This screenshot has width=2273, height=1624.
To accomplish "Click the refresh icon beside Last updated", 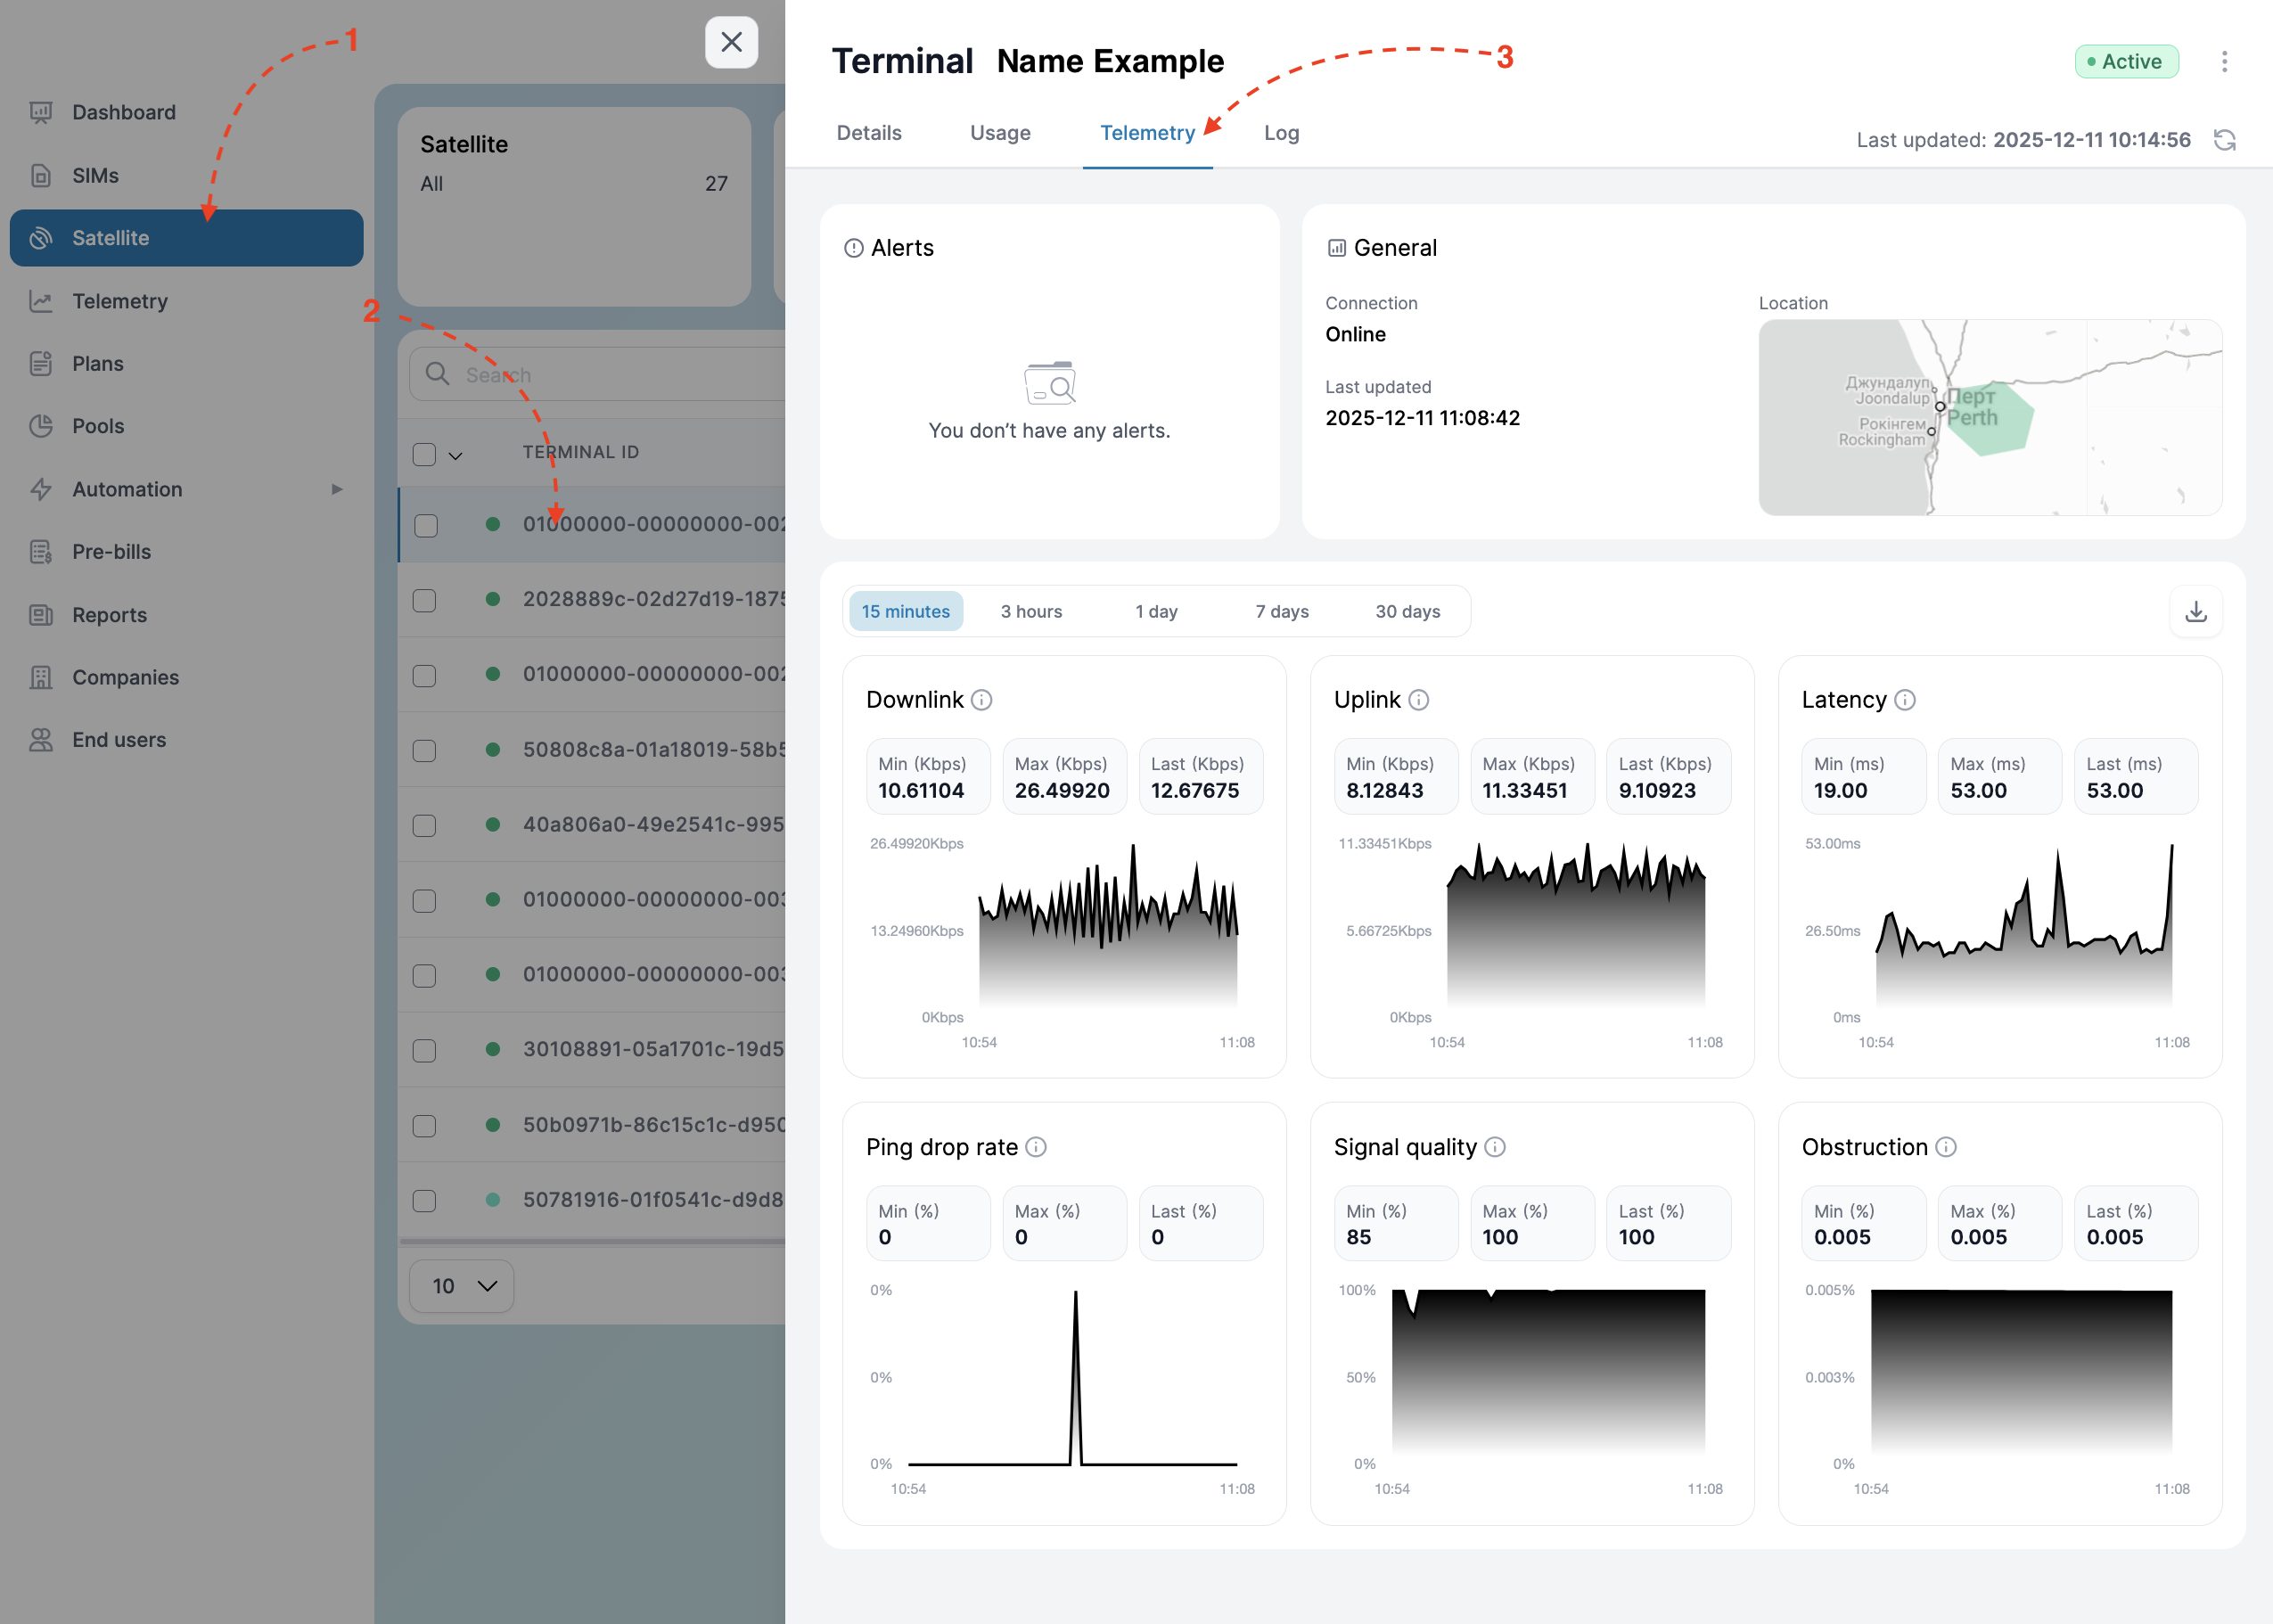I will tap(2224, 140).
